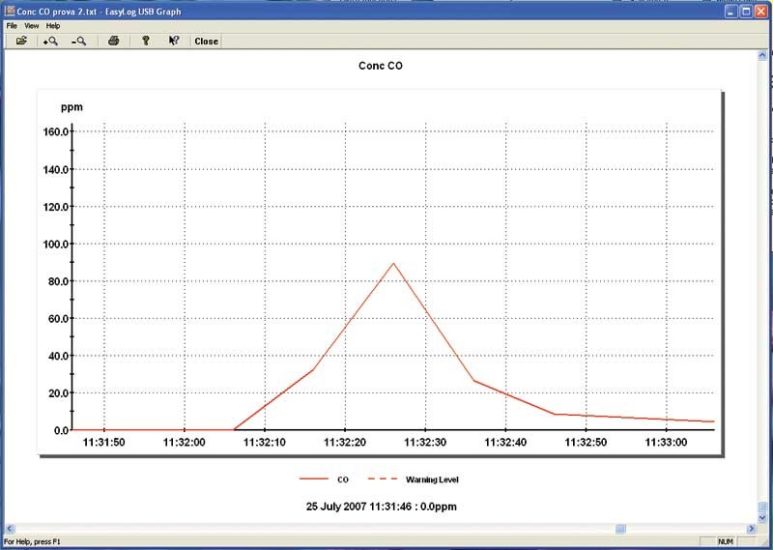
Task: Click the Open file toolbar icon
Action: coord(21,41)
